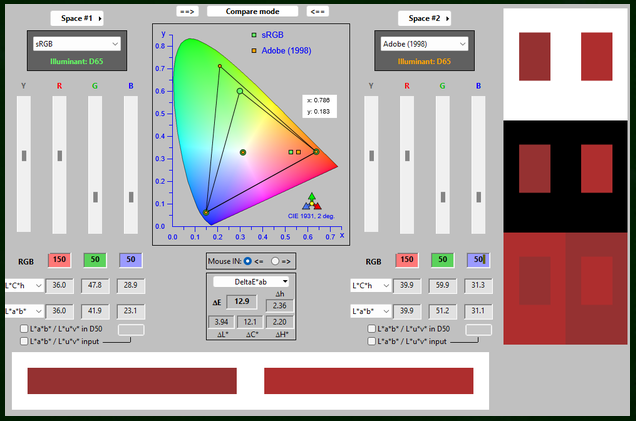Click the bottom right wide color bar
Image resolution: width=636 pixels, height=421 pixels.
pyautogui.click(x=369, y=381)
